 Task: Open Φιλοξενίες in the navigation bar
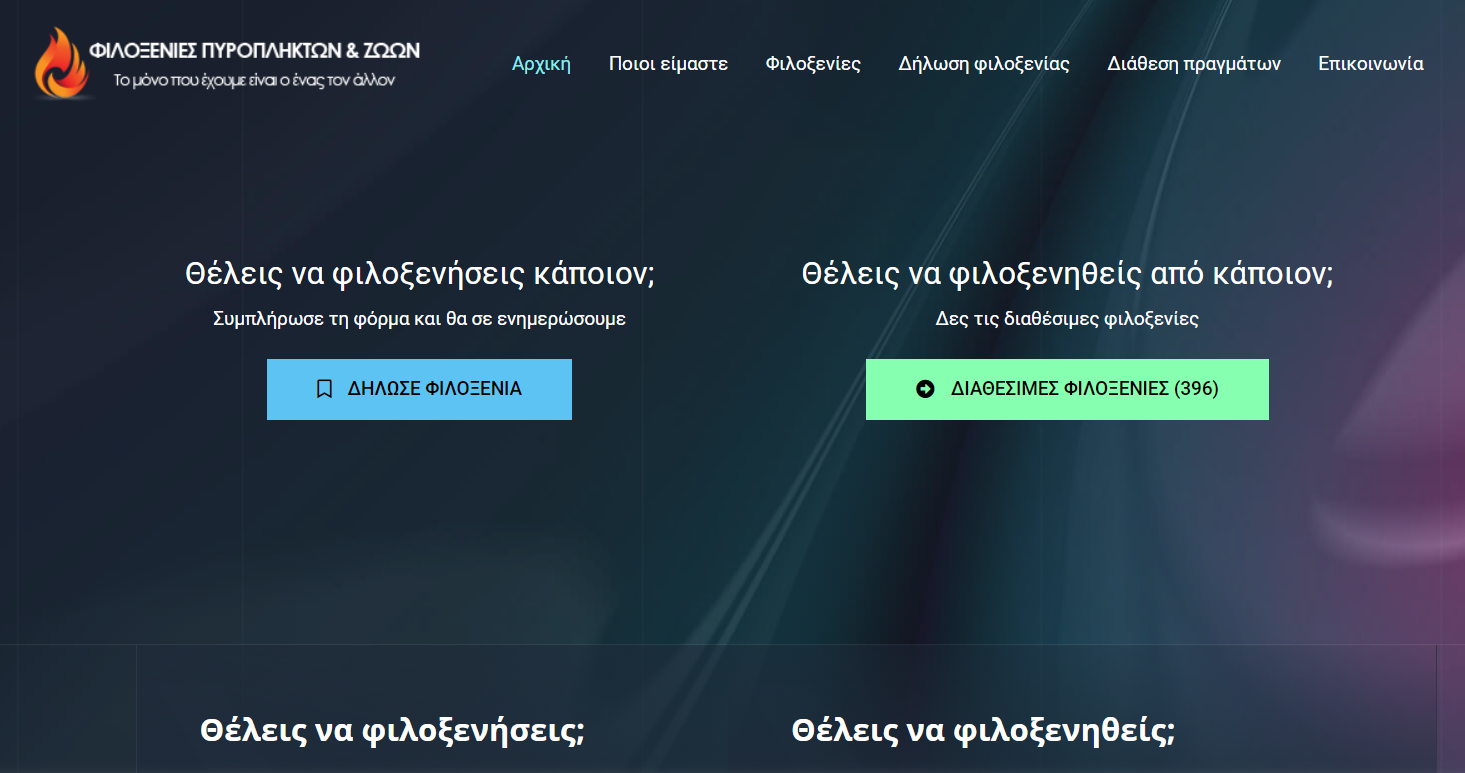click(813, 64)
